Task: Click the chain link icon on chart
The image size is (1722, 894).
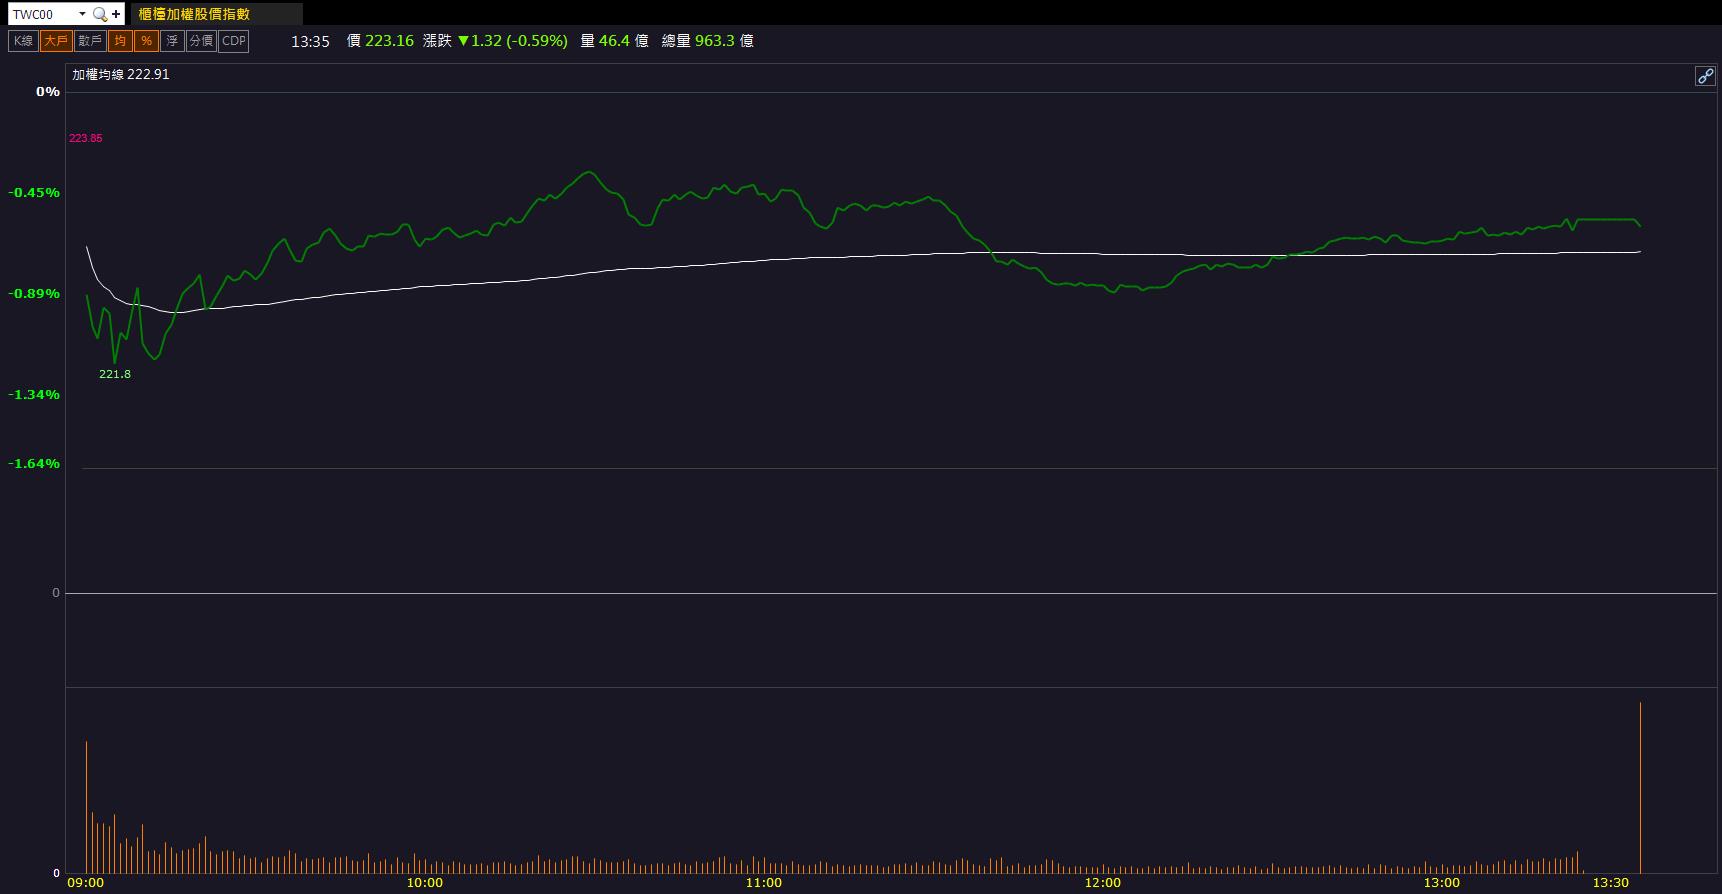Action: point(1705,76)
